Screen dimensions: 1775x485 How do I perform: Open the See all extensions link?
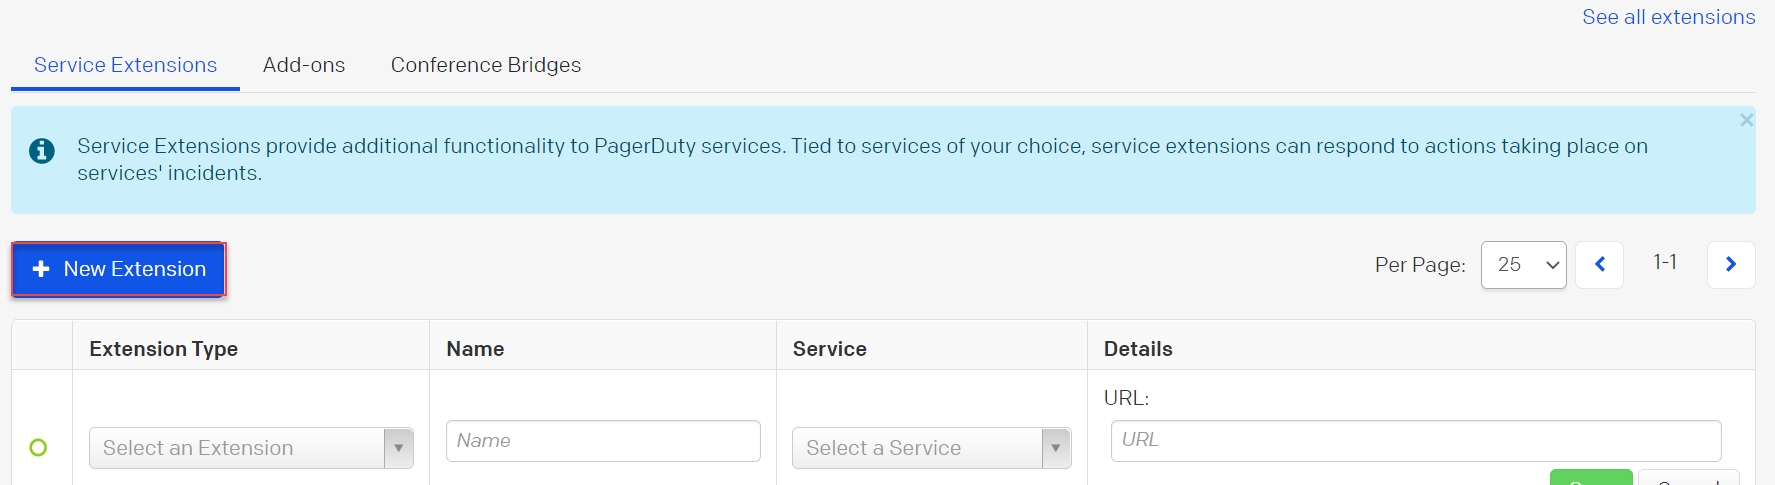(1668, 17)
